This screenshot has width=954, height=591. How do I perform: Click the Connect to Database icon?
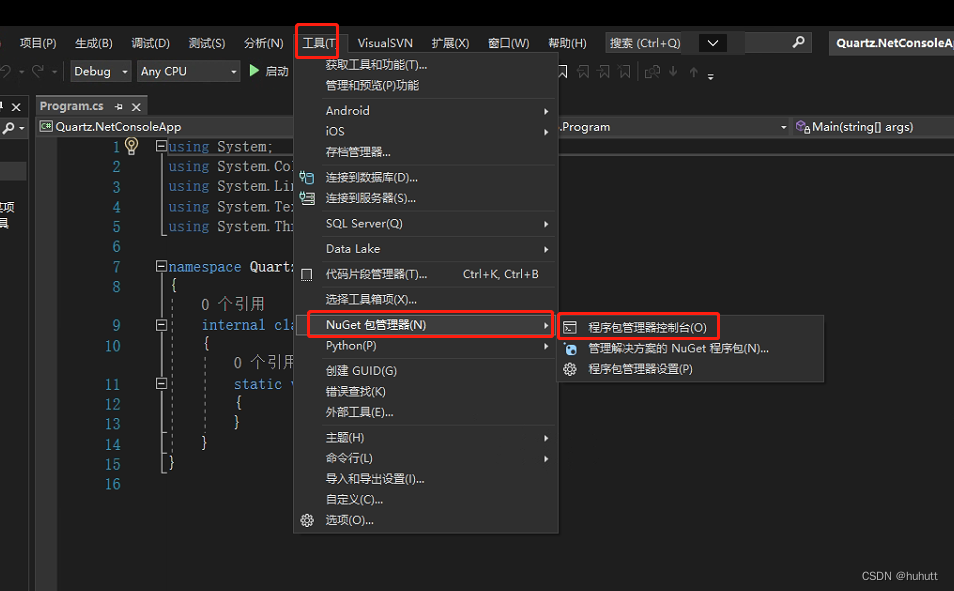click(307, 178)
